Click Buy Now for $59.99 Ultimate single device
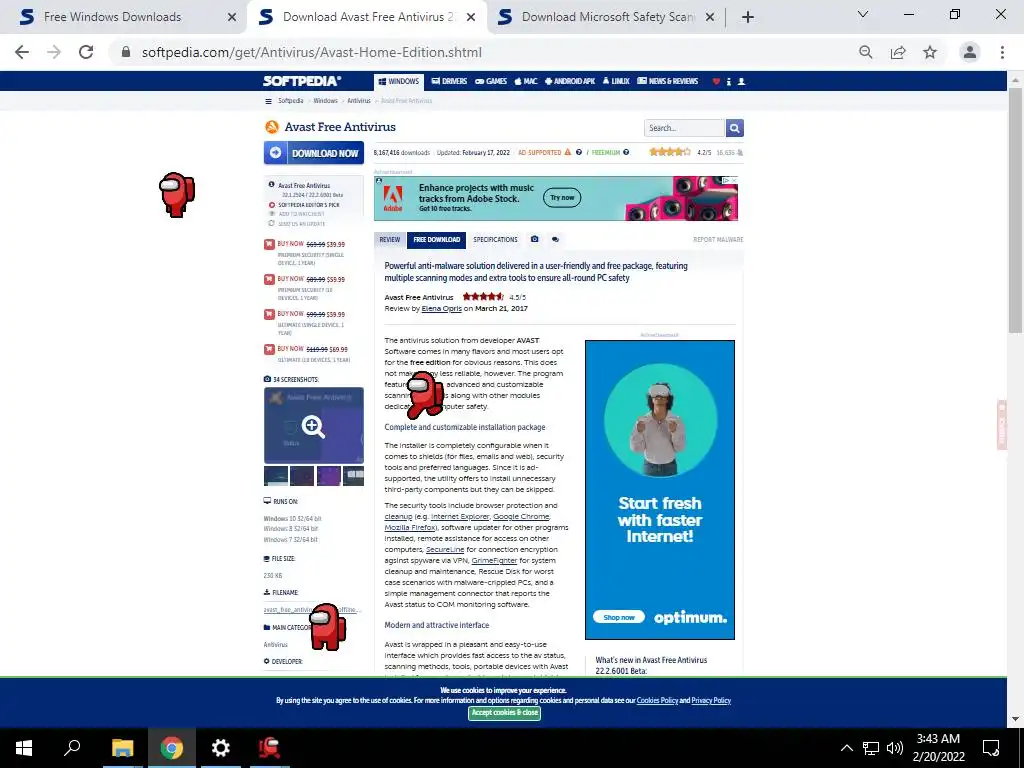The image size is (1024, 768). [304, 314]
